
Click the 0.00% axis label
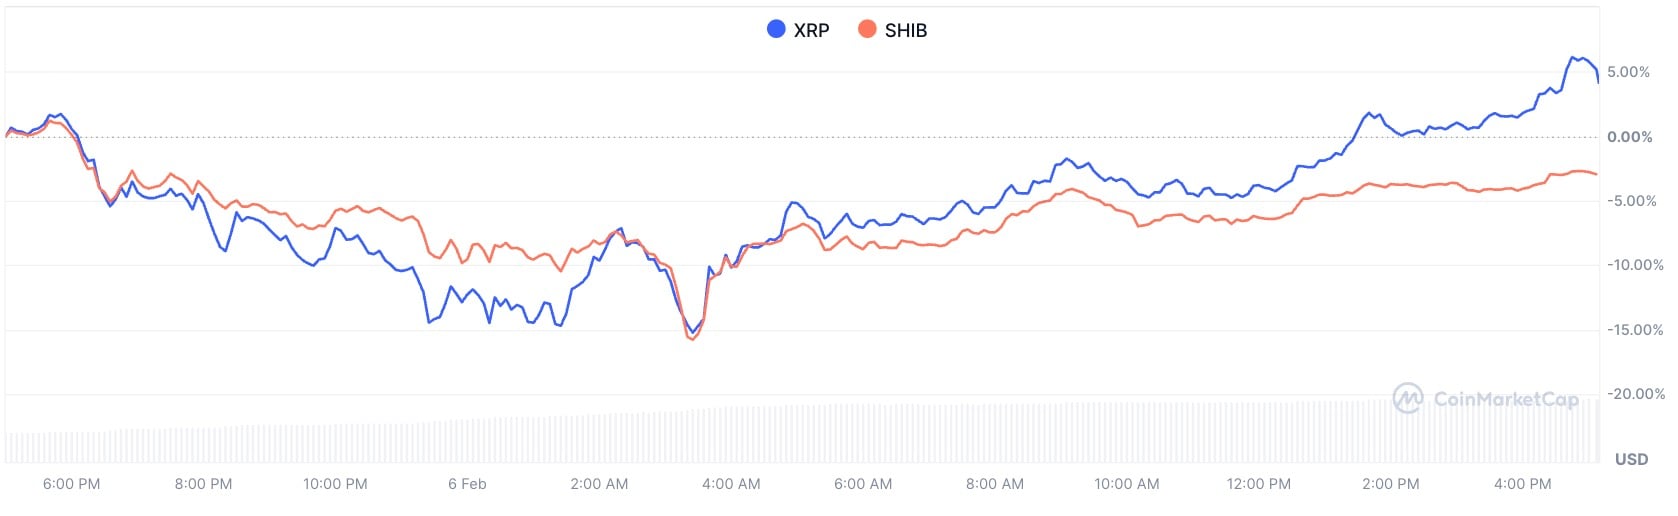[1629, 137]
